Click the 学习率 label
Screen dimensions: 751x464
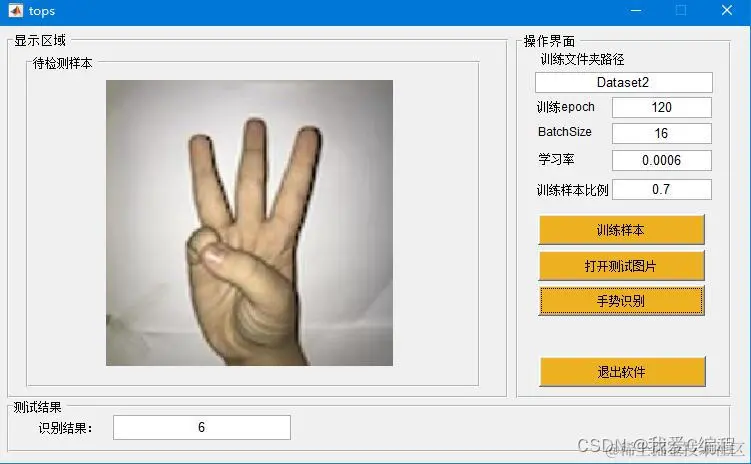(556, 159)
